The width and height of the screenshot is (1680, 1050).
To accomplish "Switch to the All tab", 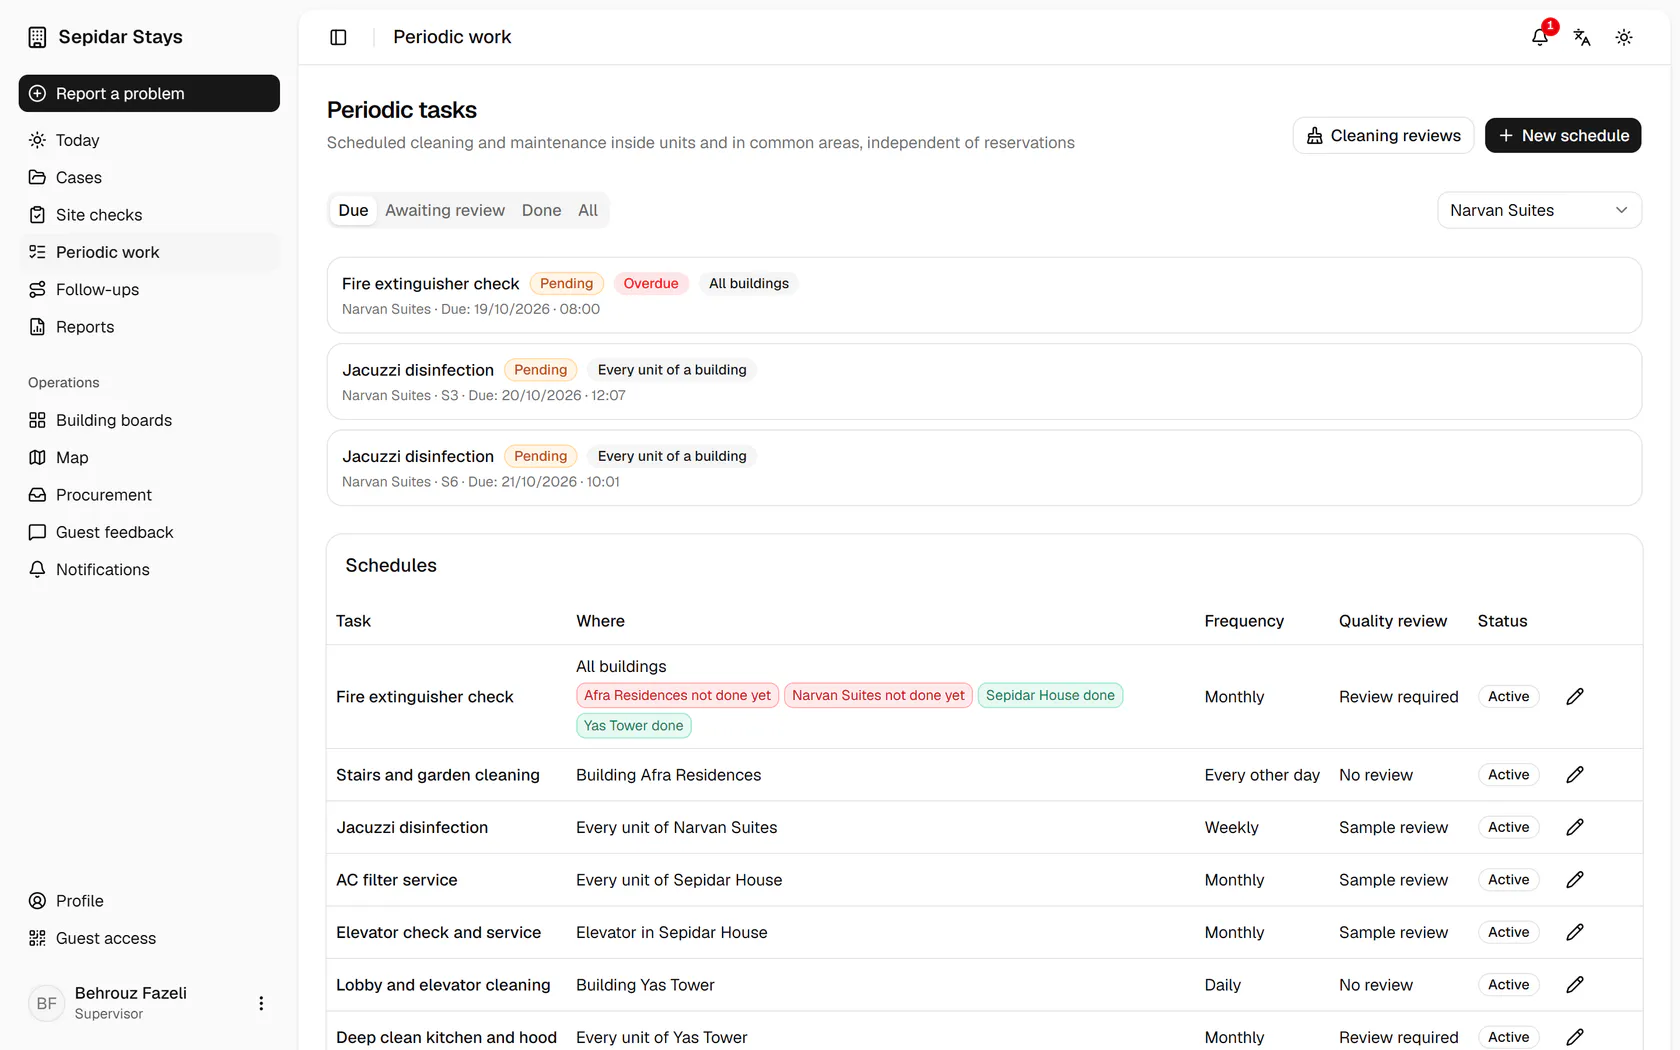I will [588, 210].
